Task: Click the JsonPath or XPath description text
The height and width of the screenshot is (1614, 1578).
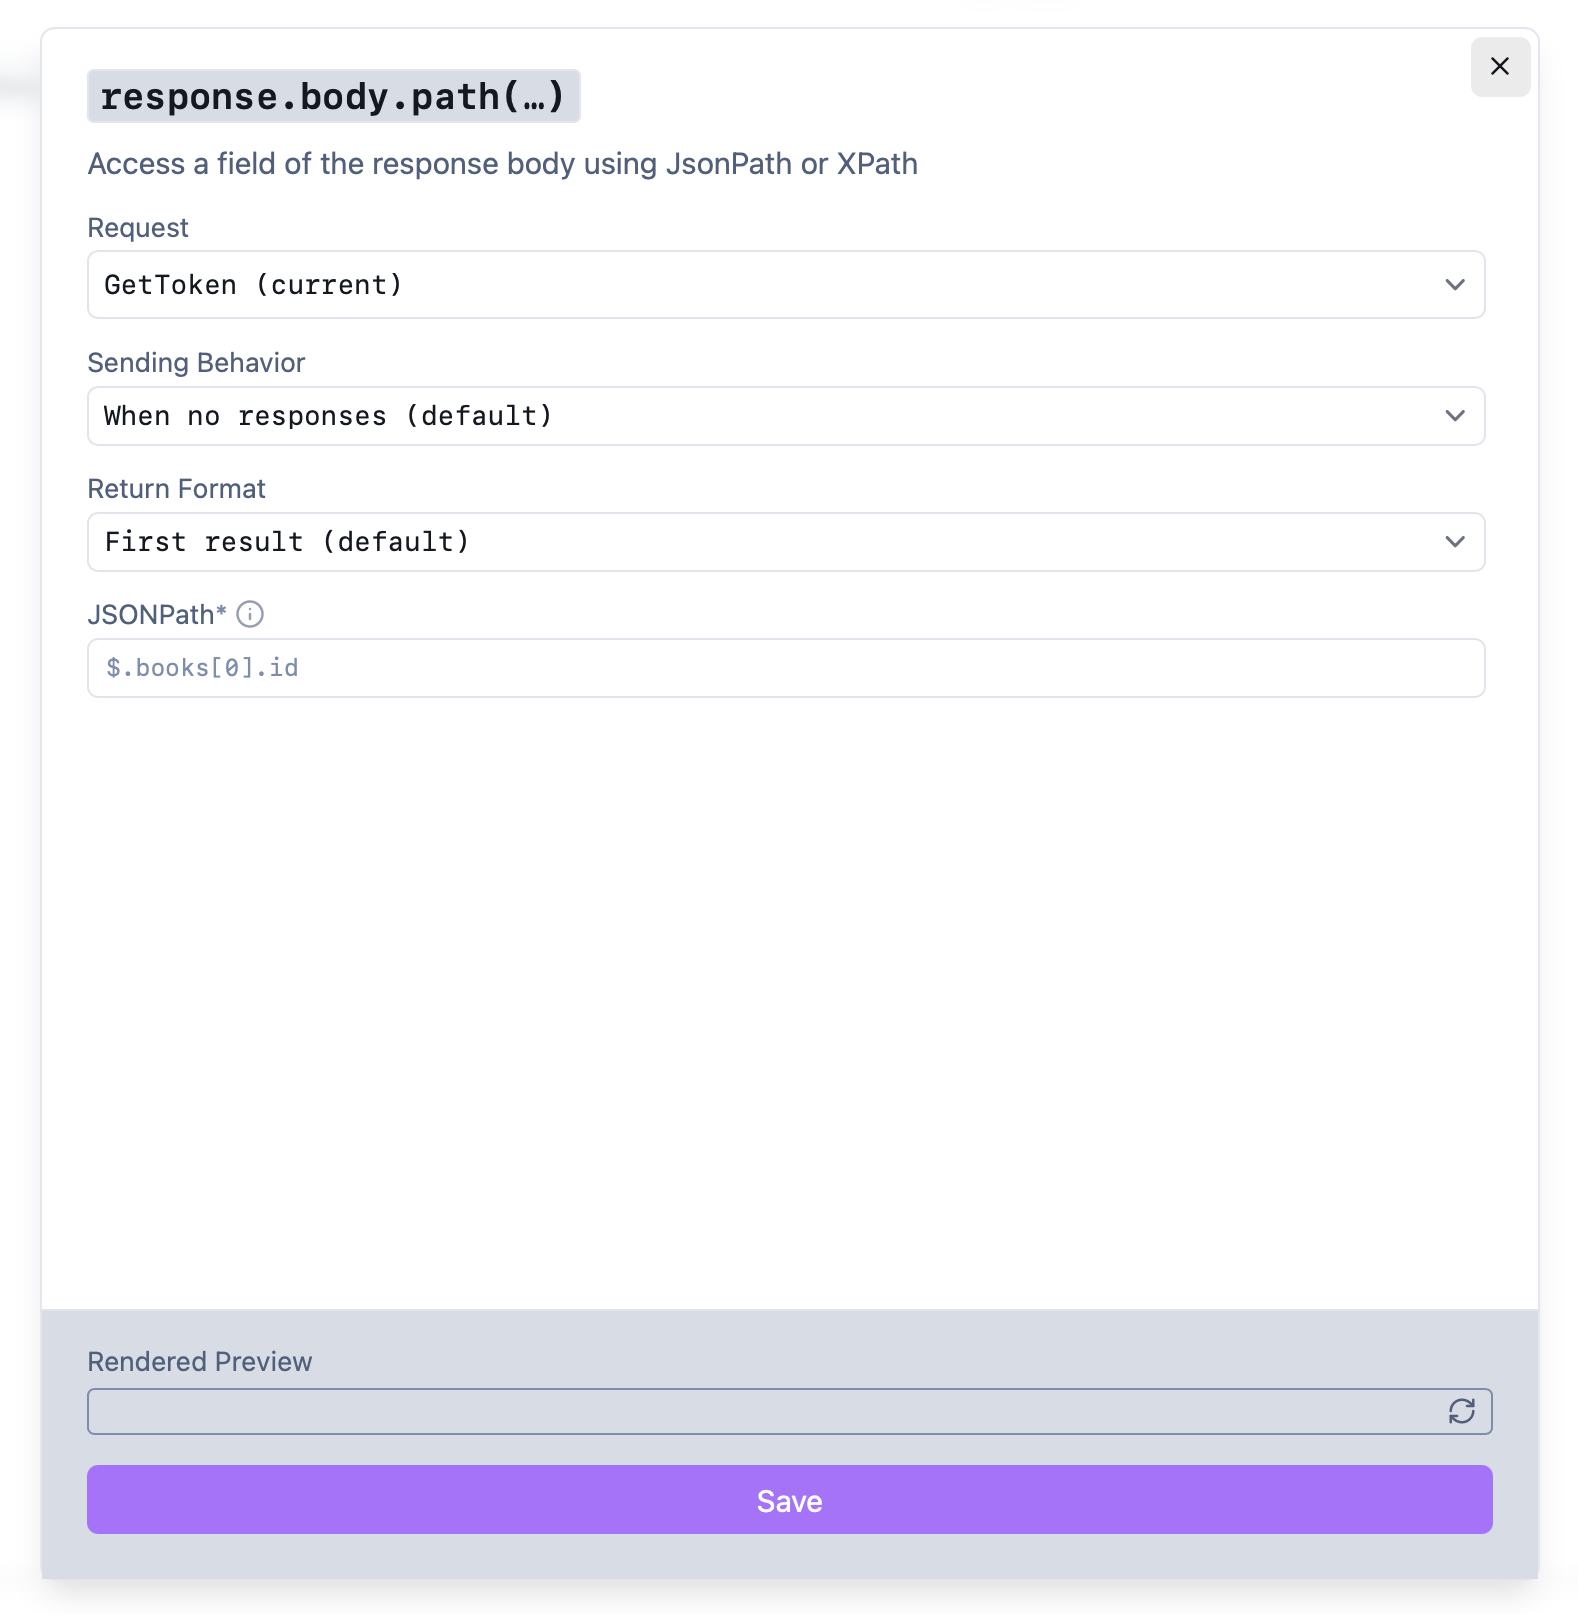Action: point(502,164)
